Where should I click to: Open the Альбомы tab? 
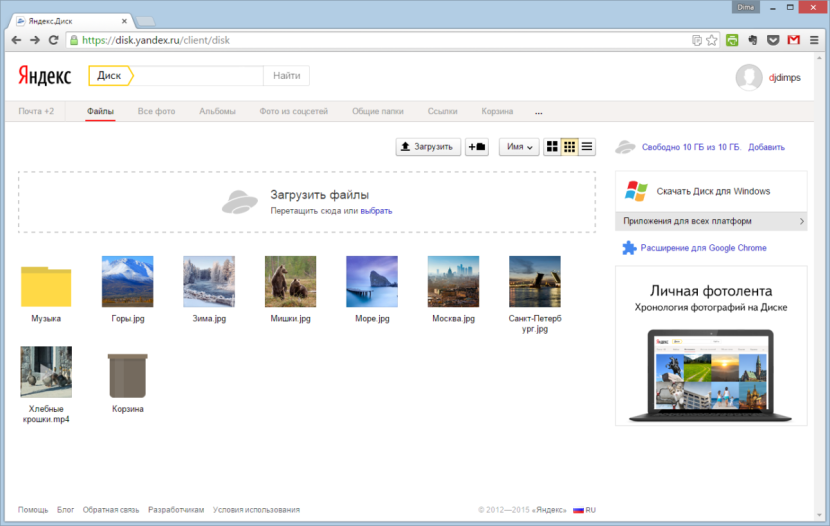(217, 112)
